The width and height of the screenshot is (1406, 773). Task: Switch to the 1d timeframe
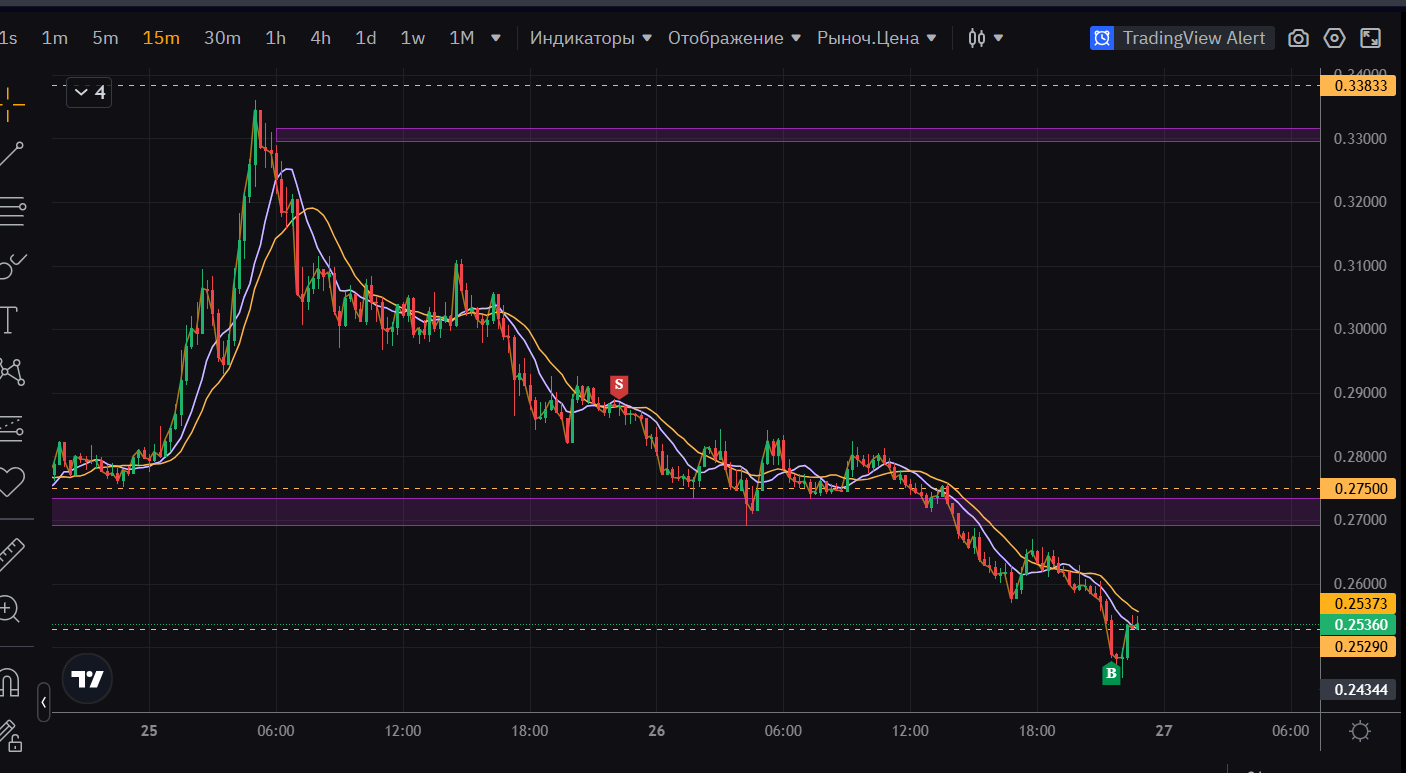(366, 38)
